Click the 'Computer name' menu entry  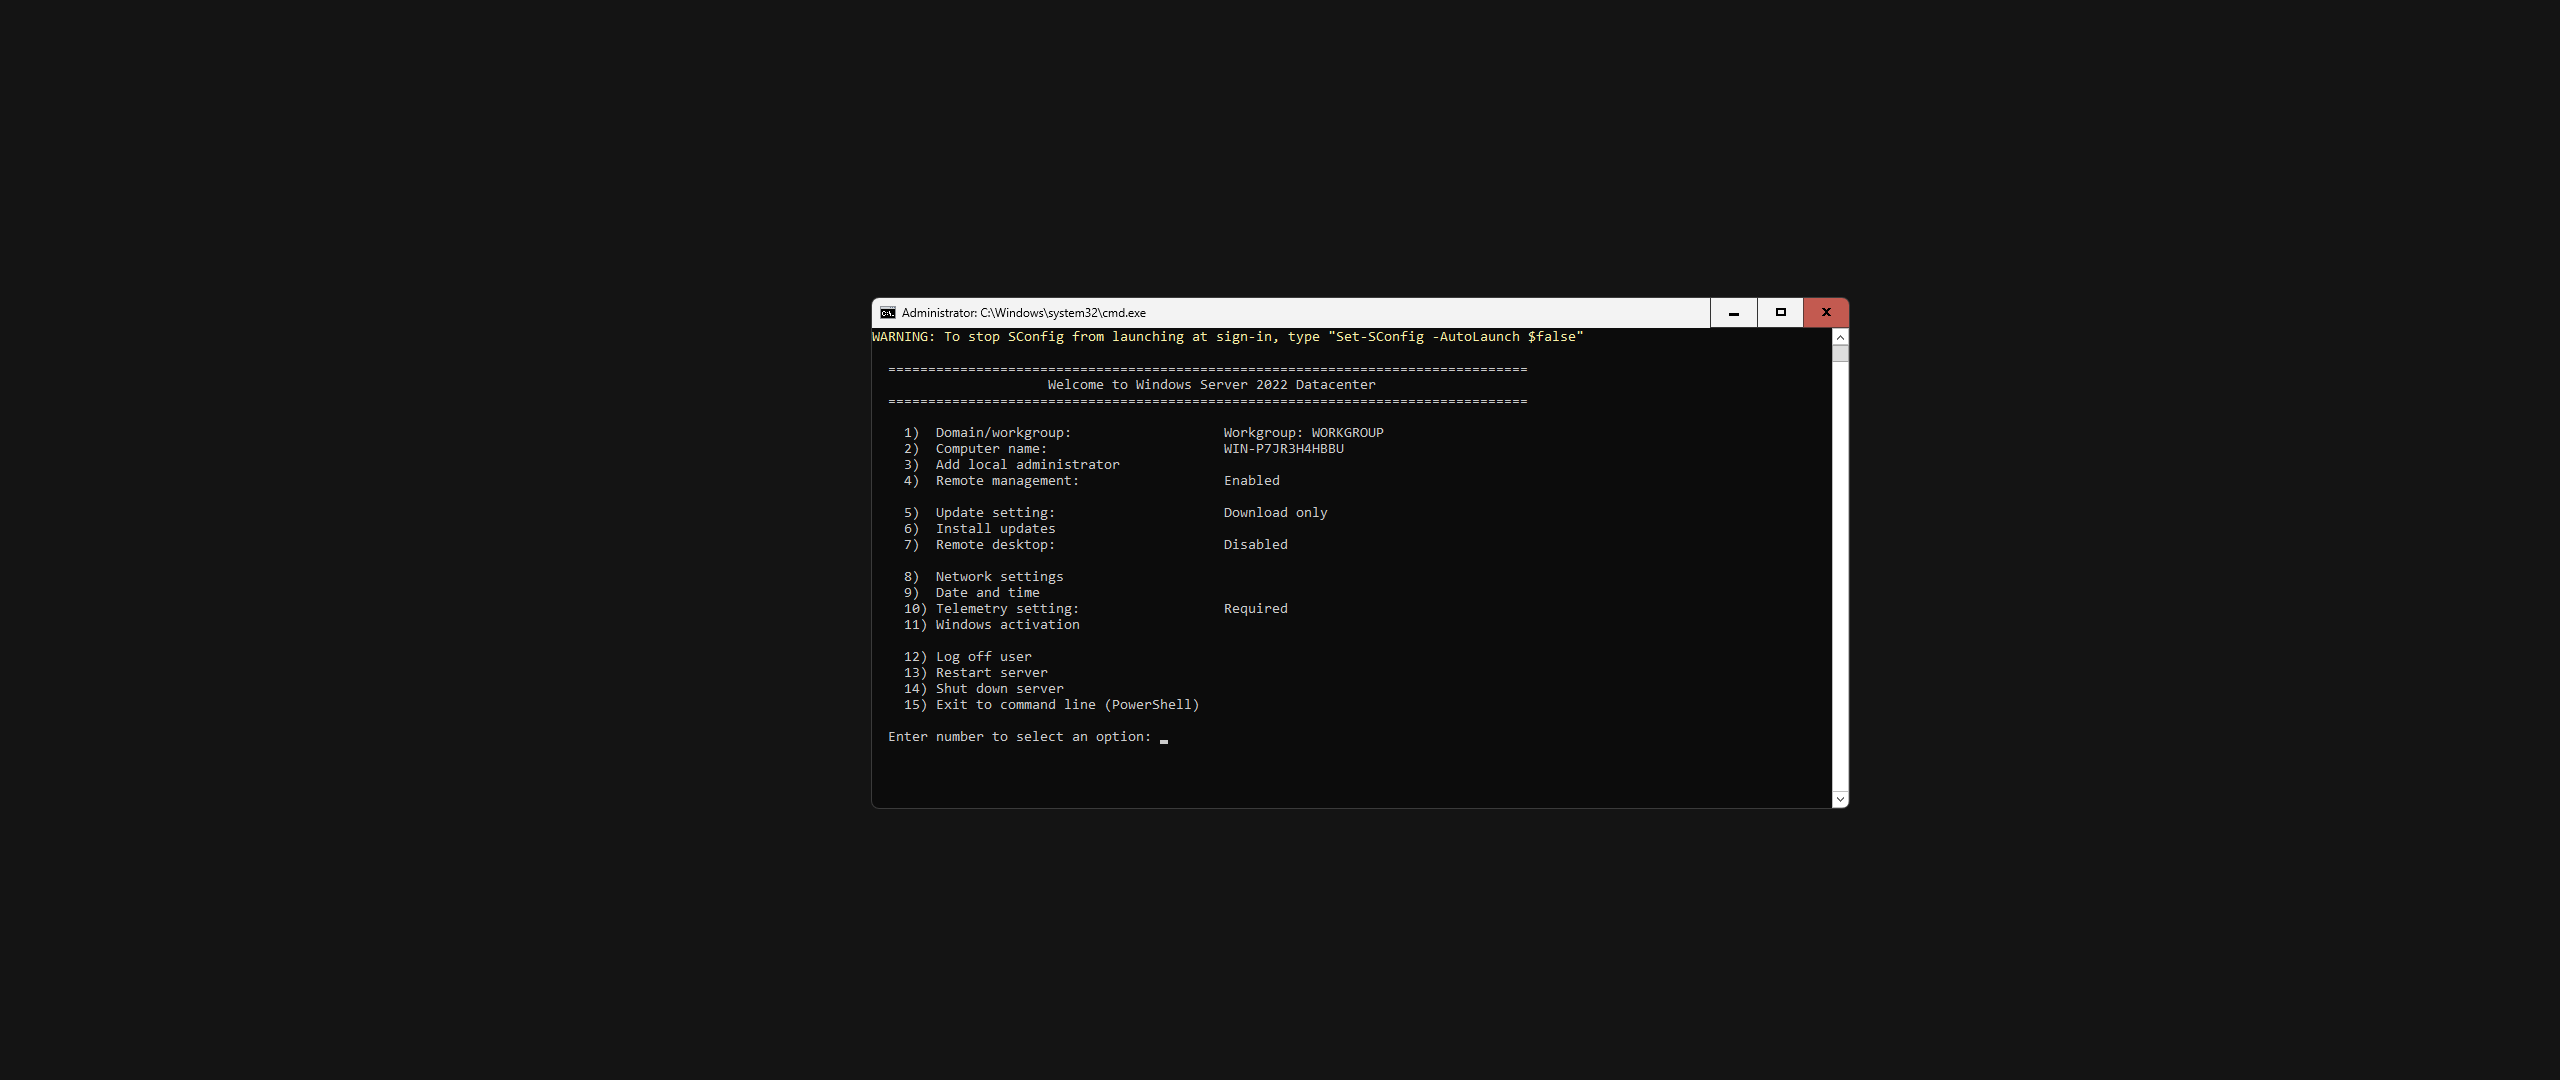[991, 449]
